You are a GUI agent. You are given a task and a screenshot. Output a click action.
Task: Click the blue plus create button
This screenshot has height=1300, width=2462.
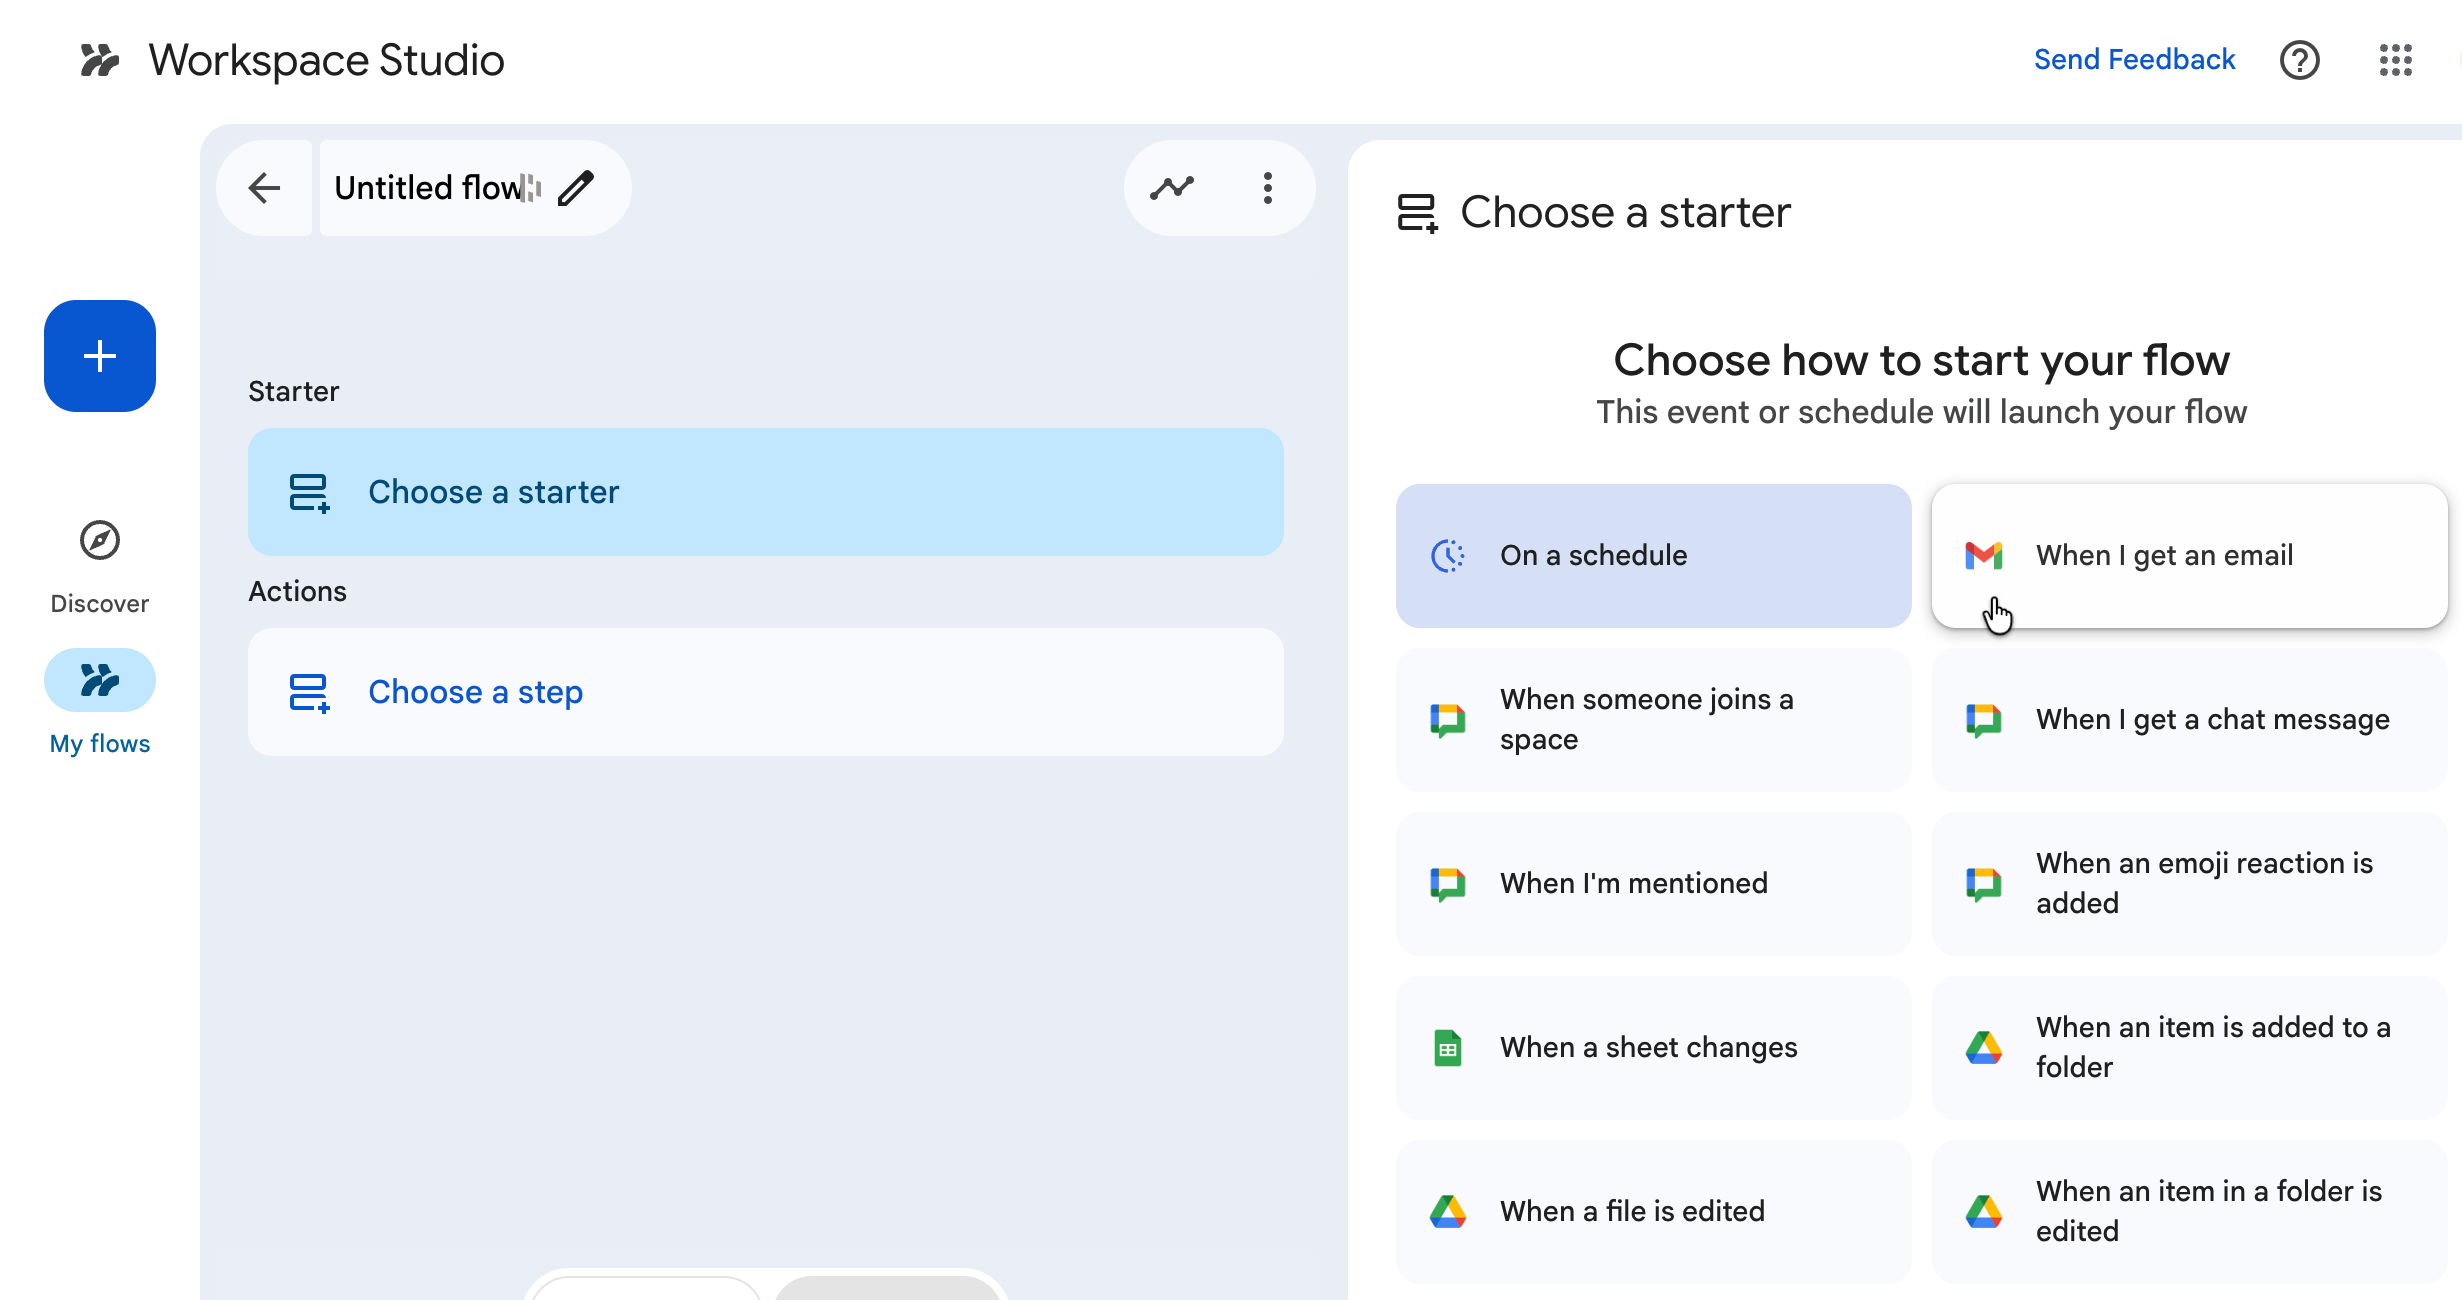(x=100, y=356)
